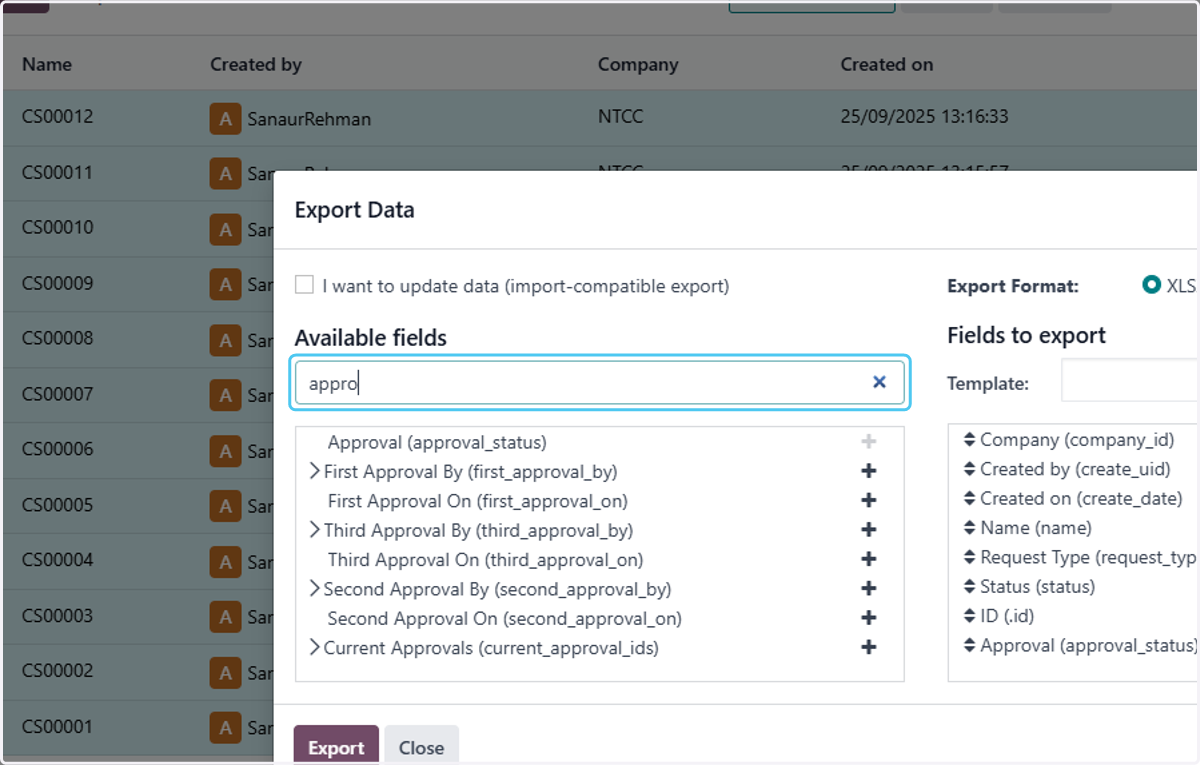The image size is (1200, 765).
Task: Expand Current Approvals field tree
Action: [314, 647]
